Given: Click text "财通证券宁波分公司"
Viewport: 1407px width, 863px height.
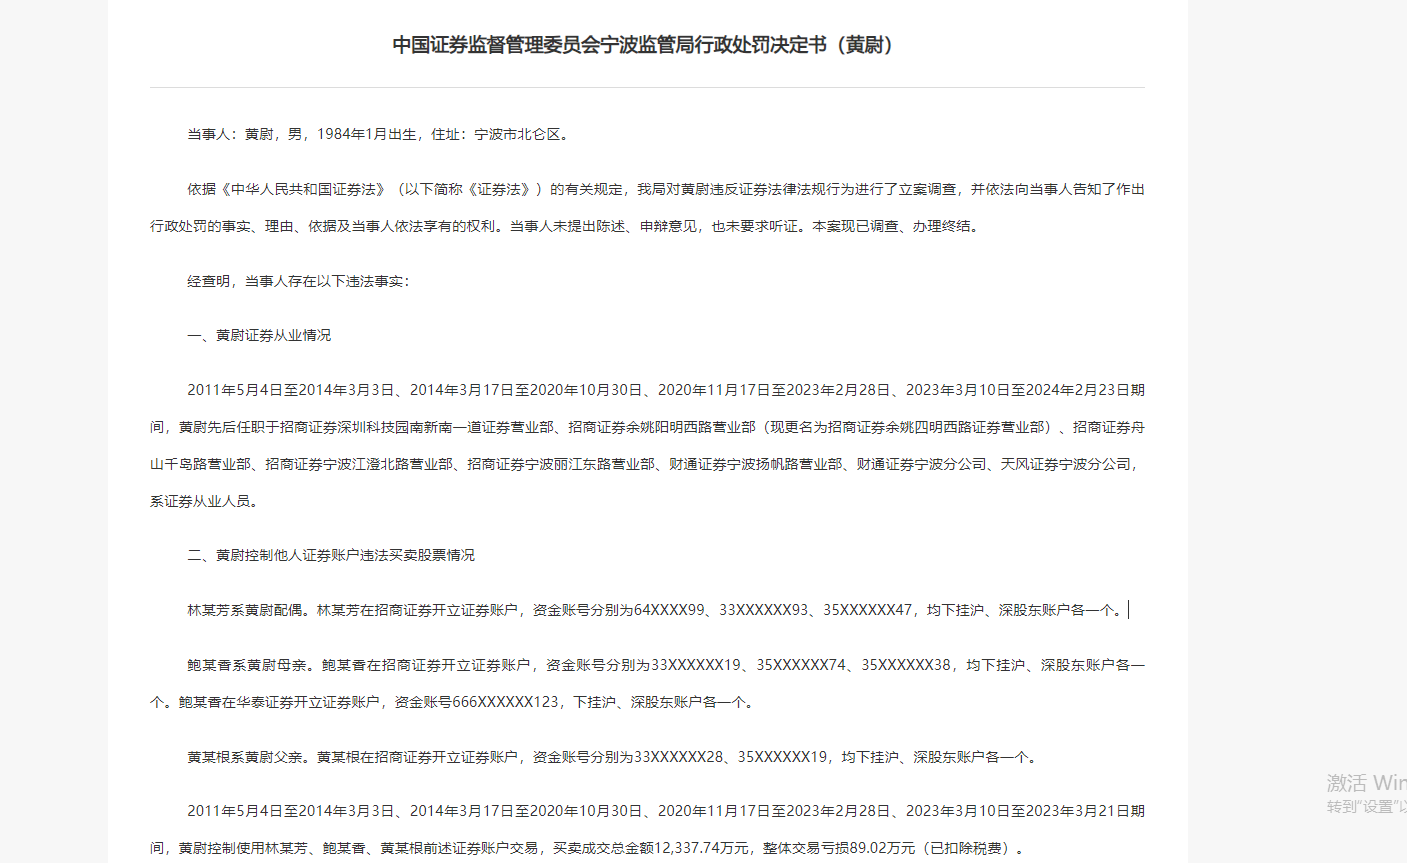Looking at the screenshot, I should (922, 464).
